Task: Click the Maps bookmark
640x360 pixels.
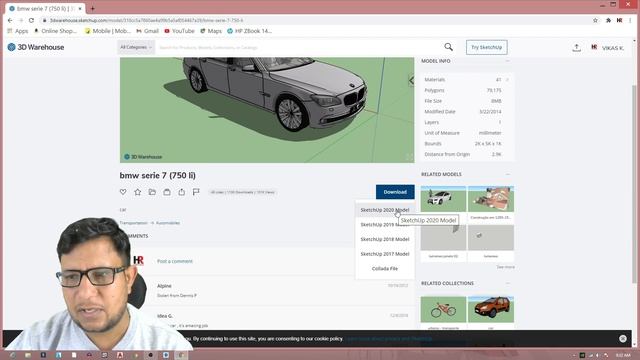Action: 211,31
